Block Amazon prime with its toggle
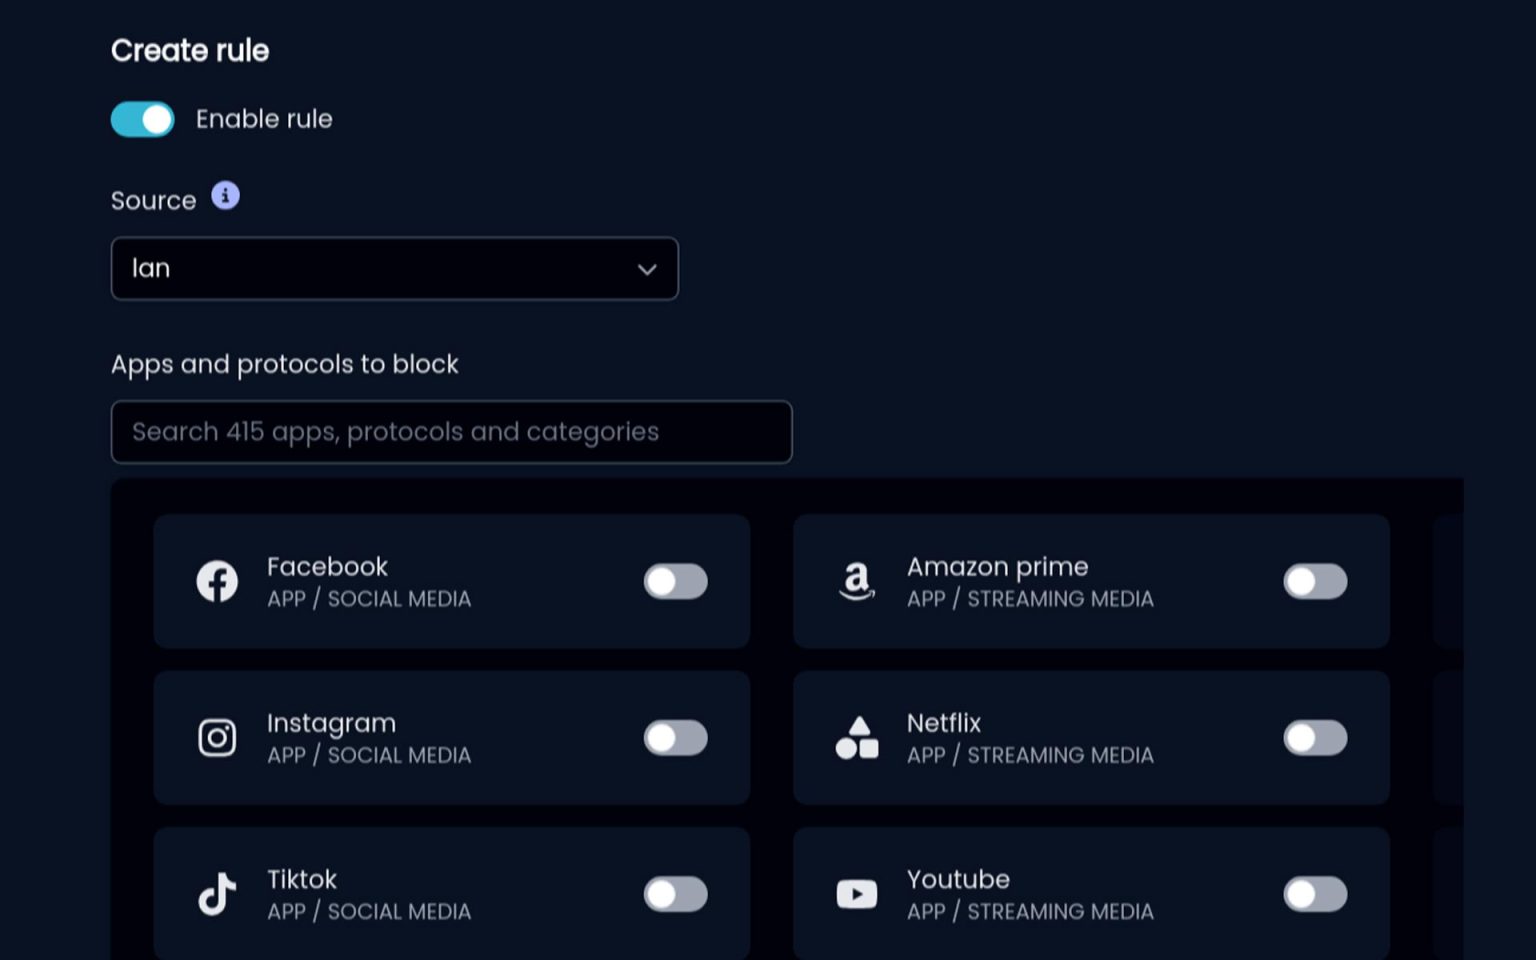Image resolution: width=1536 pixels, height=960 pixels. tap(1316, 581)
